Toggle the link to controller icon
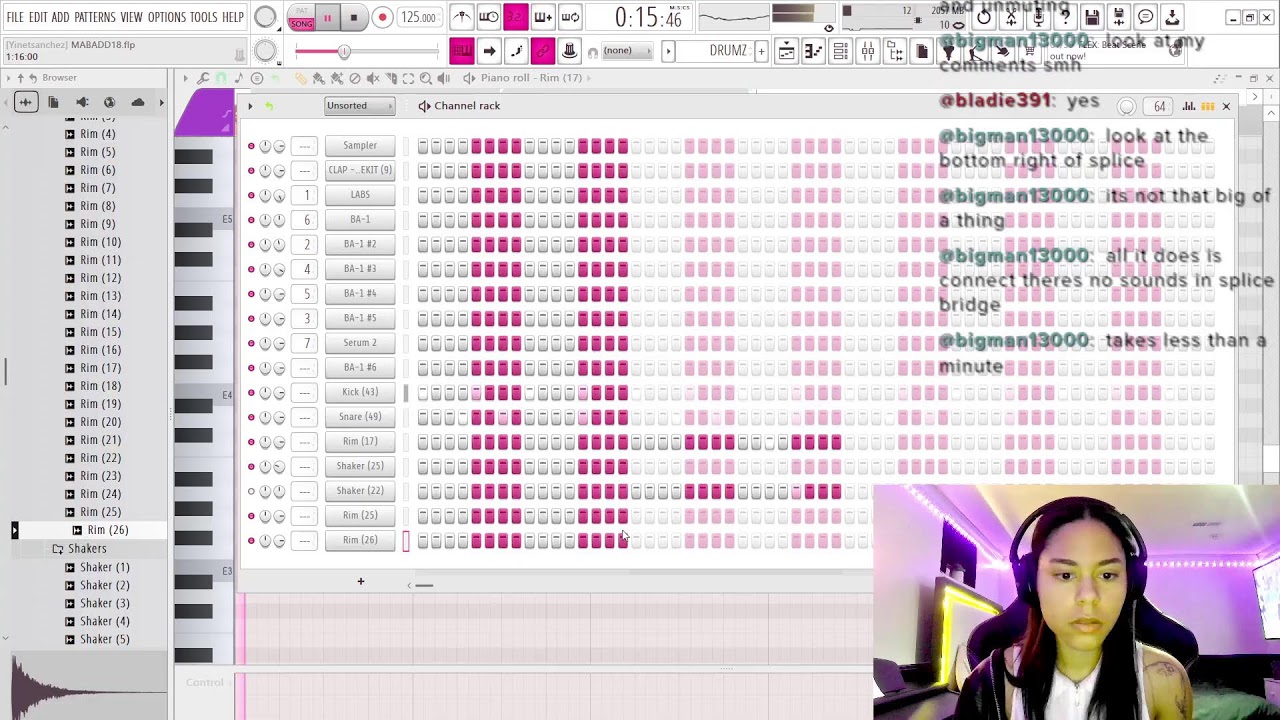1280x720 pixels. pos(543,51)
